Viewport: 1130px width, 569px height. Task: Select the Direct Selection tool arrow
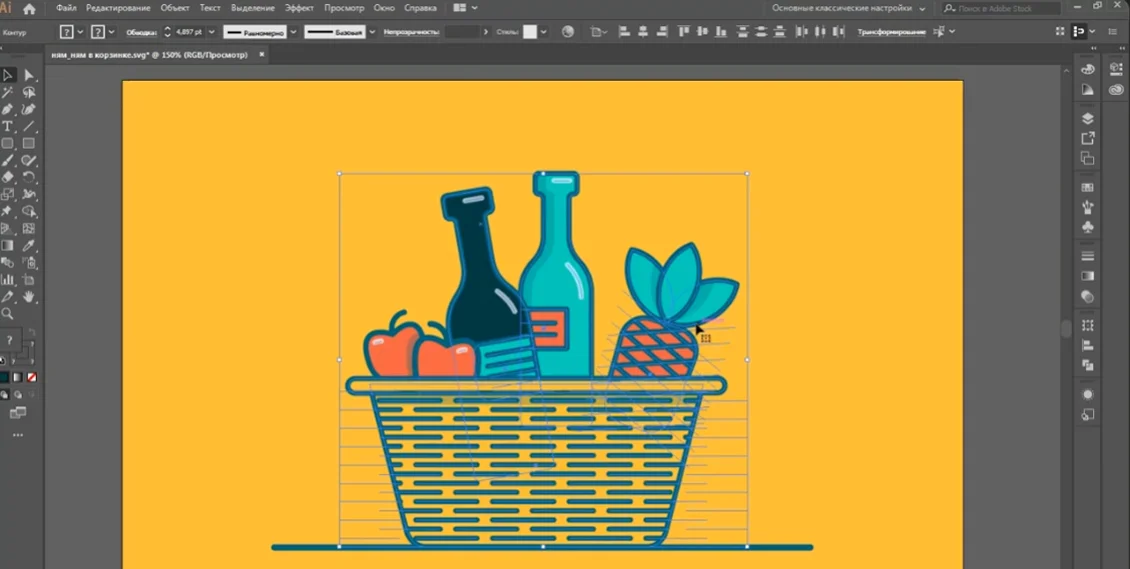[x=29, y=75]
